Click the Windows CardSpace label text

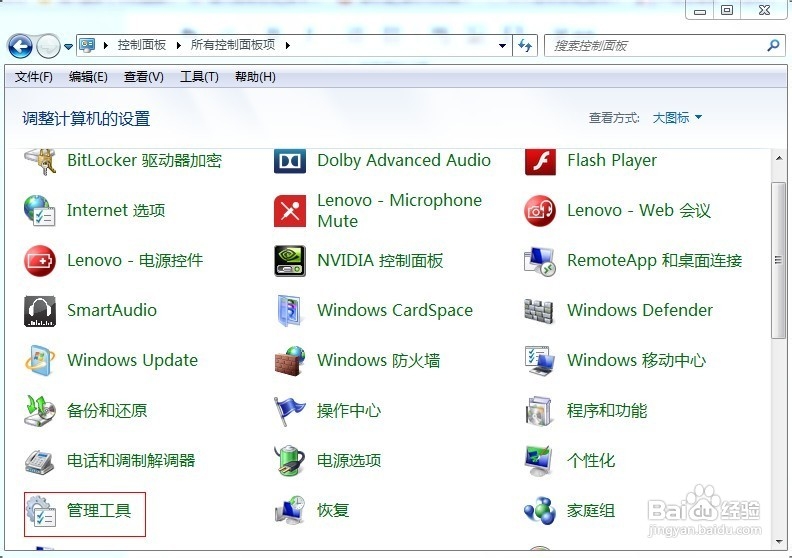pos(395,311)
